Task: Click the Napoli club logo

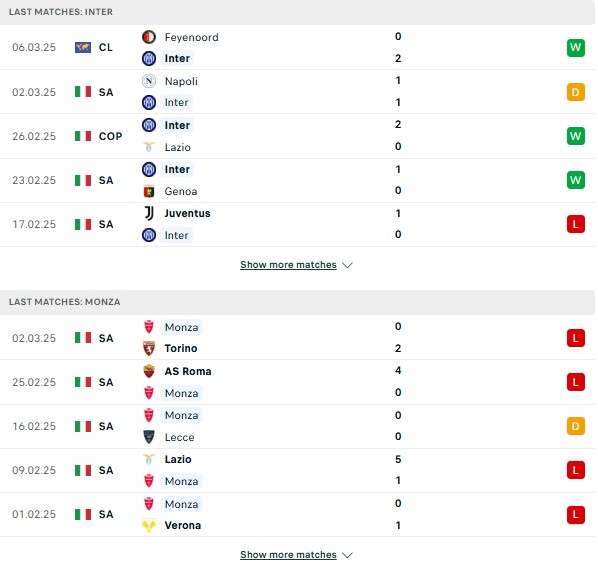Action: pos(149,81)
